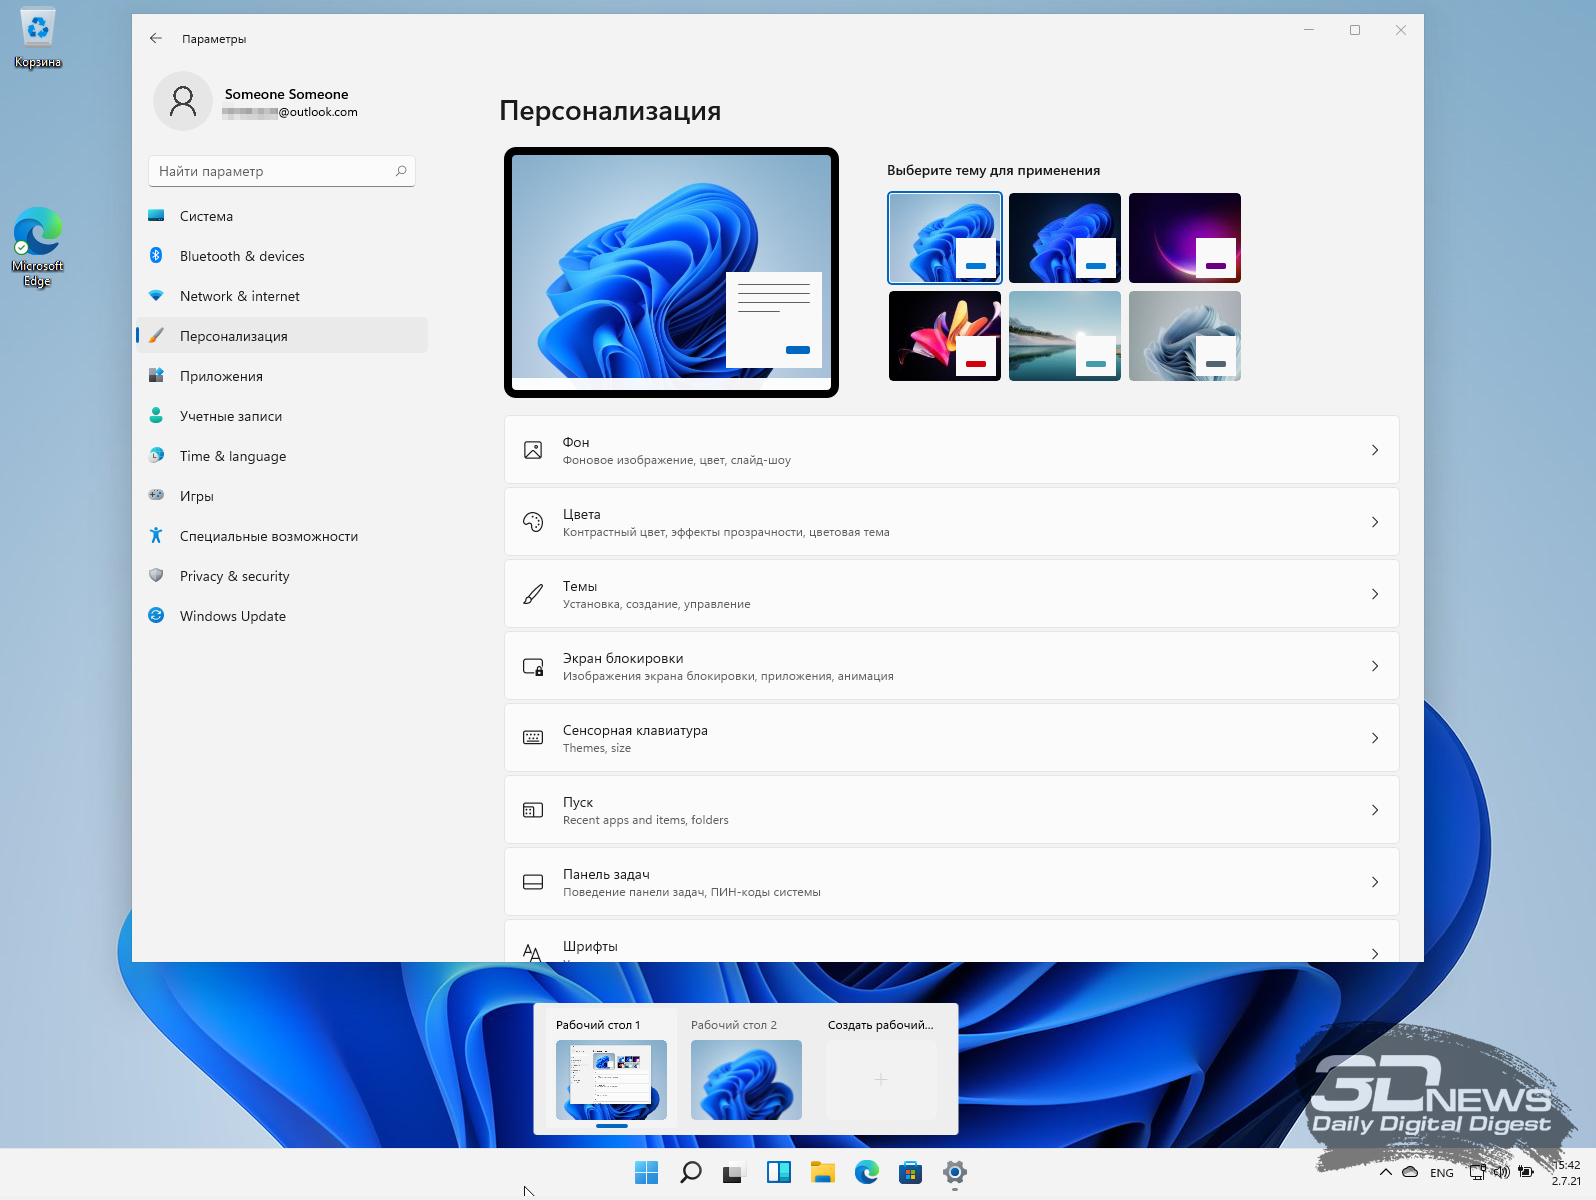Expand the Панель задач row chevron
The image size is (1596, 1200).
[1375, 882]
